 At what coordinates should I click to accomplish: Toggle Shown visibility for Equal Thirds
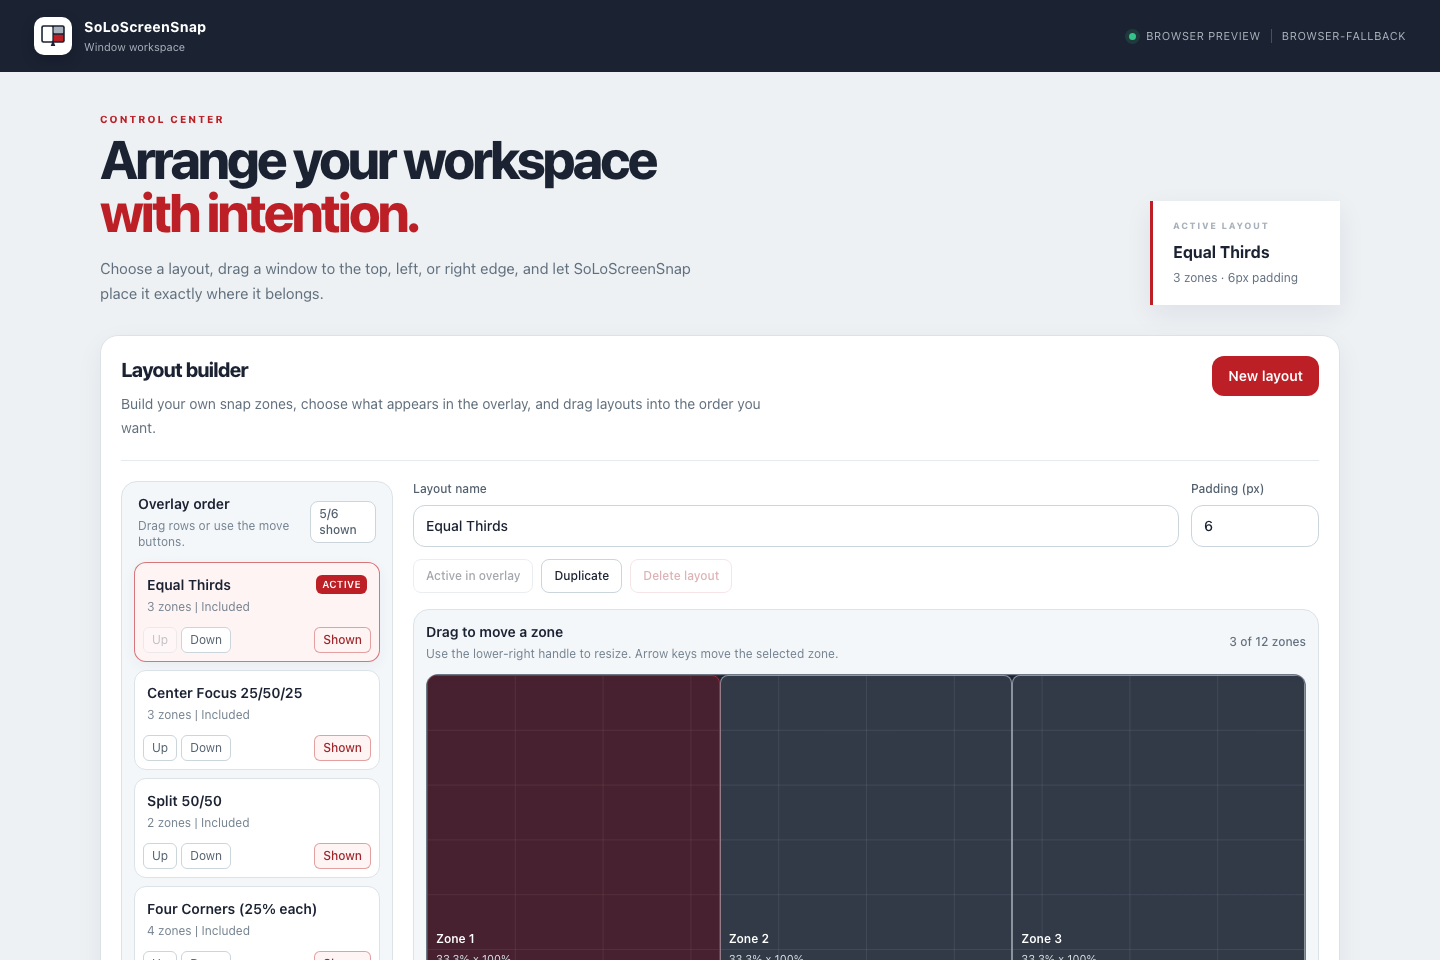342,640
